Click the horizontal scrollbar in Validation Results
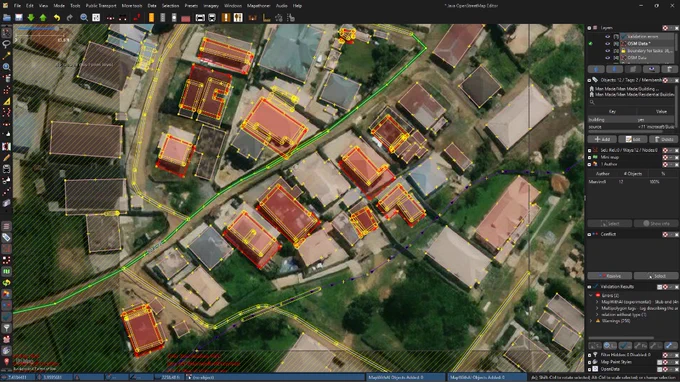The height and width of the screenshot is (382, 680). pos(621,338)
